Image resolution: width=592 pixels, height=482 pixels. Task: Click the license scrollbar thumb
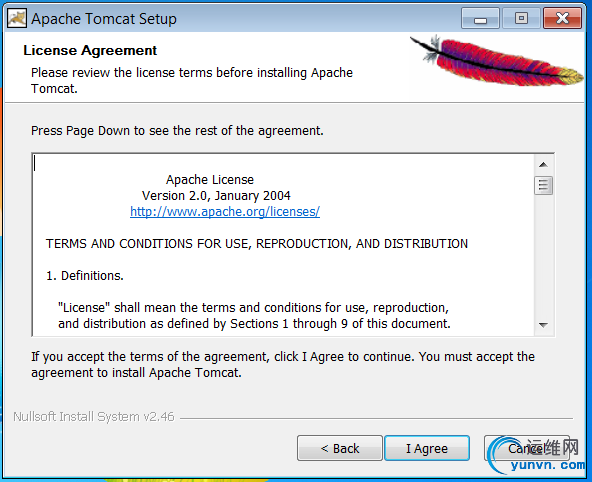click(543, 186)
